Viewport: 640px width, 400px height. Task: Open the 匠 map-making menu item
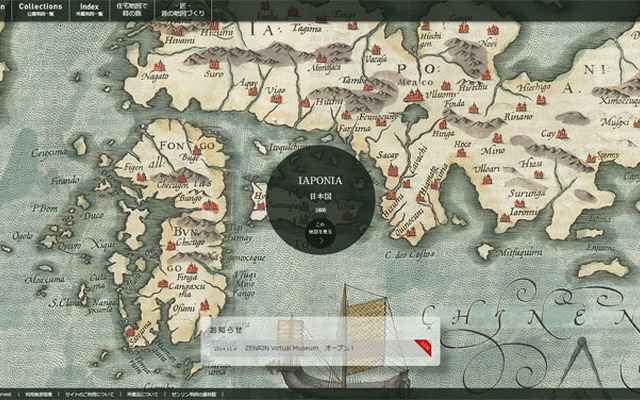pos(183,10)
